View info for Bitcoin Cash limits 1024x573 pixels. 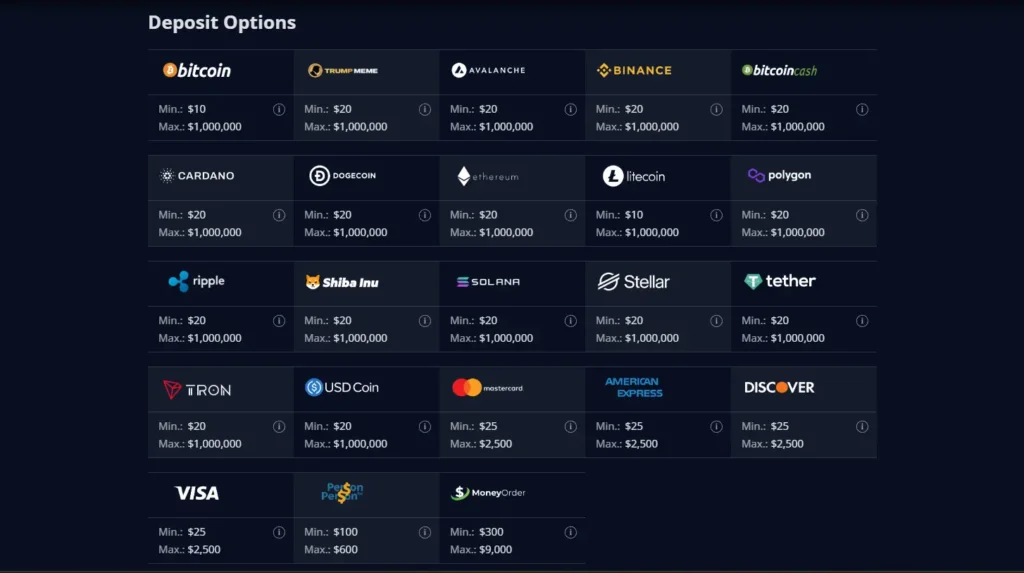coord(862,109)
